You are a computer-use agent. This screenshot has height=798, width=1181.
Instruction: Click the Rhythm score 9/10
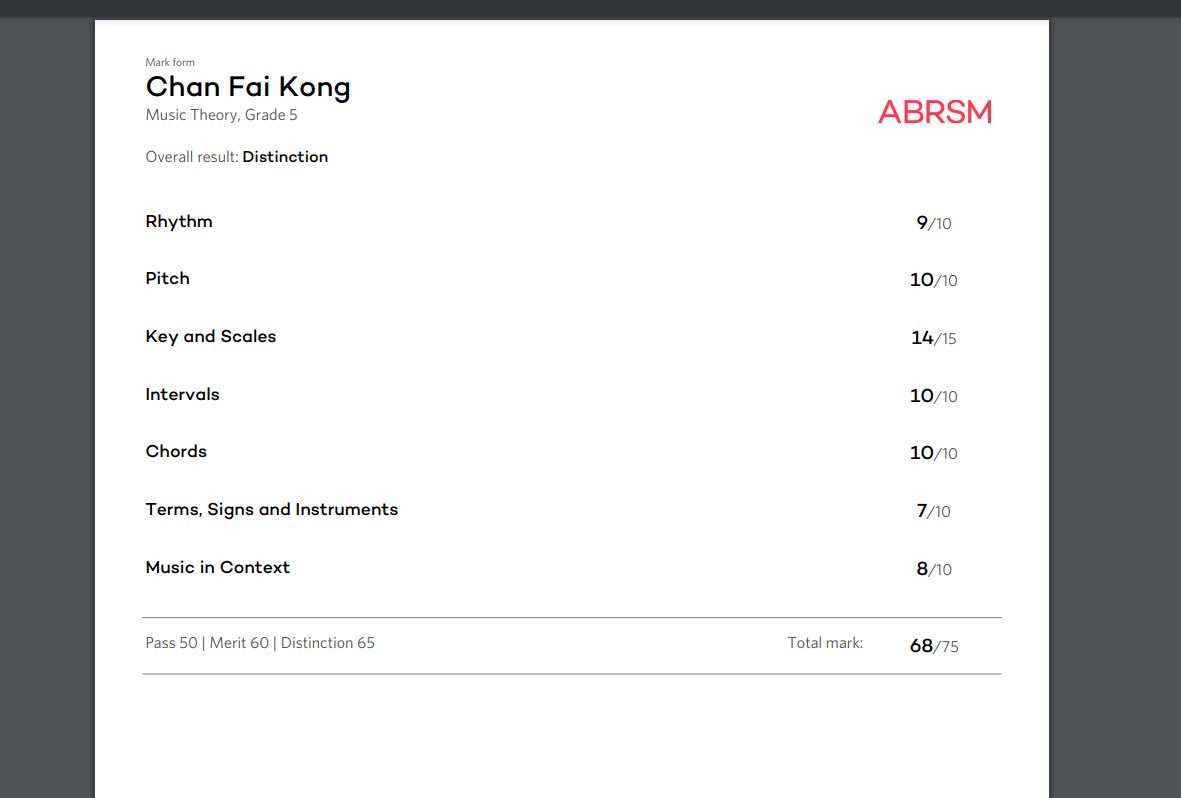(934, 223)
